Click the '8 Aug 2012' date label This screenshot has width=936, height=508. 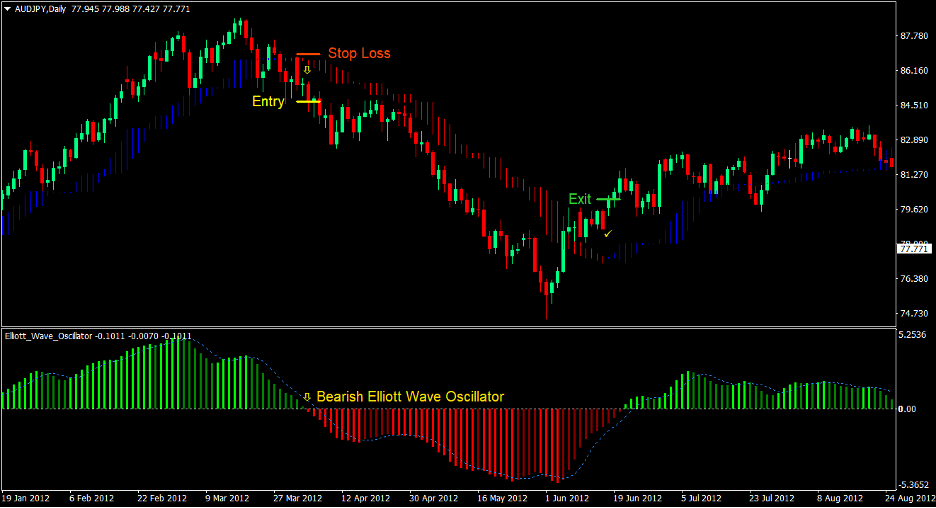(x=840, y=498)
